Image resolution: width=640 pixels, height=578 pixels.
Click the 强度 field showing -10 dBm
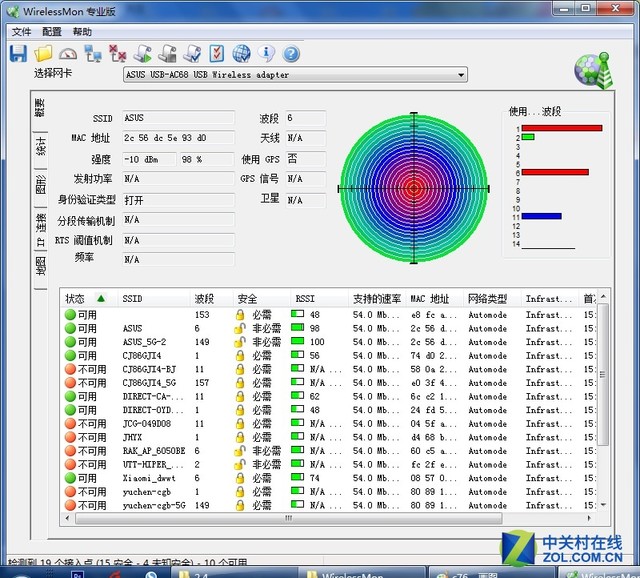[x=149, y=159]
